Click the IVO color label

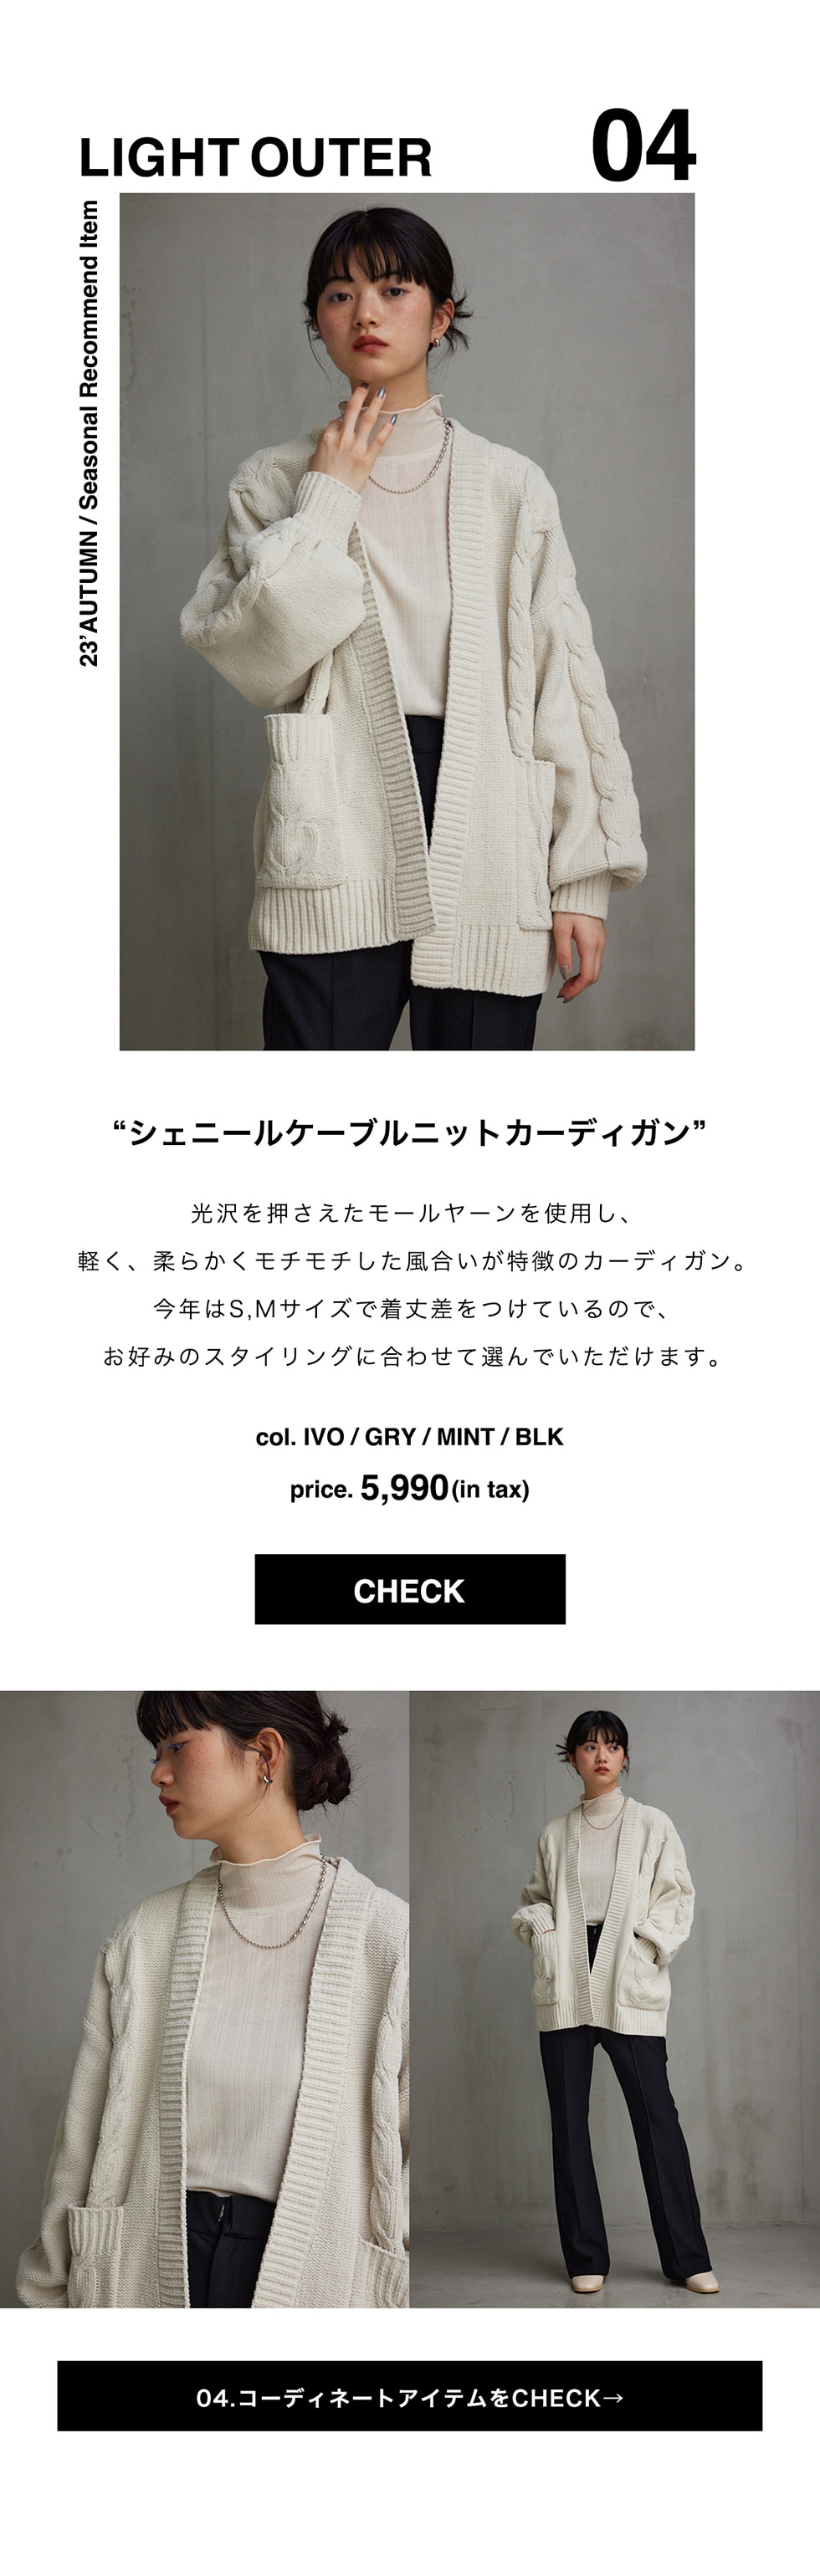[x=323, y=1437]
